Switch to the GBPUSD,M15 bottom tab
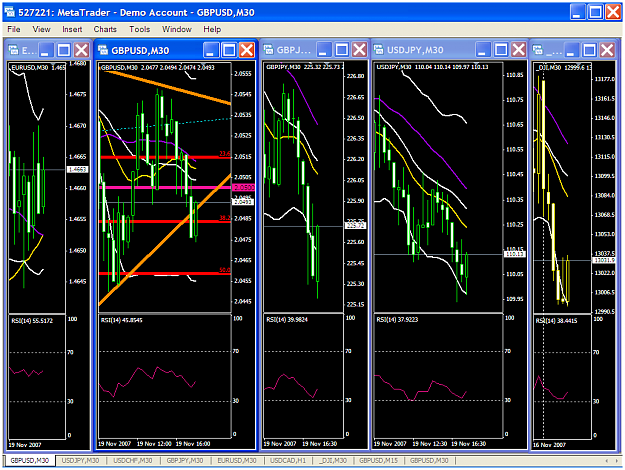Screen dimensions: 625x470 pyautogui.click(x=378, y=460)
